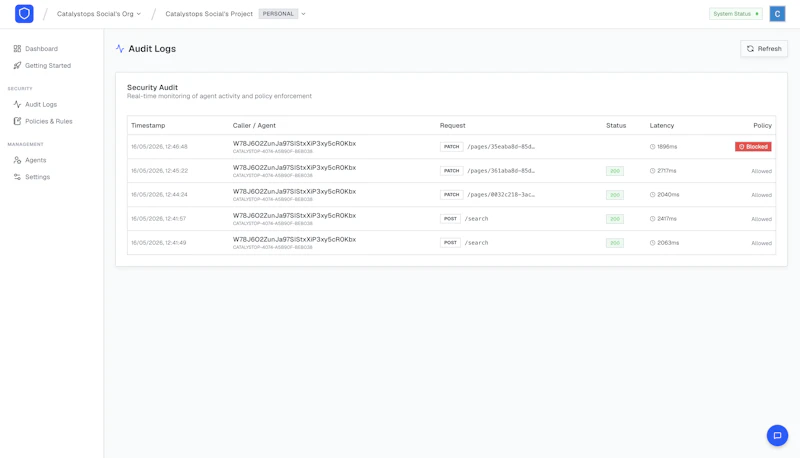Click the /pages/0032c218 request path
This screenshot has width=800, height=458.
[x=501, y=194]
